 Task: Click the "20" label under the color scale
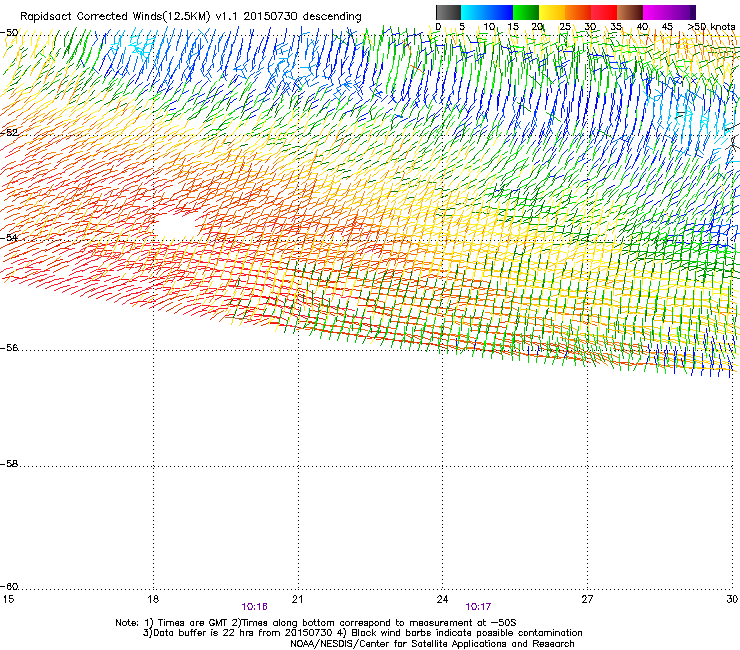538,27
